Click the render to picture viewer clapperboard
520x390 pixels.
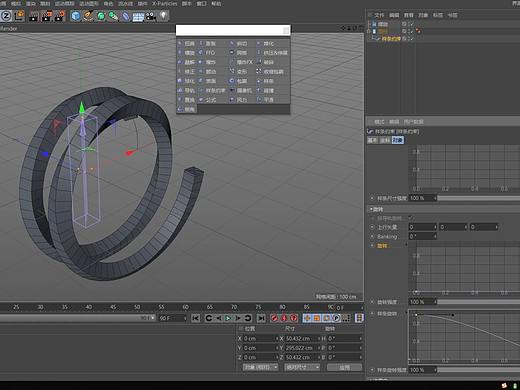click(47, 16)
